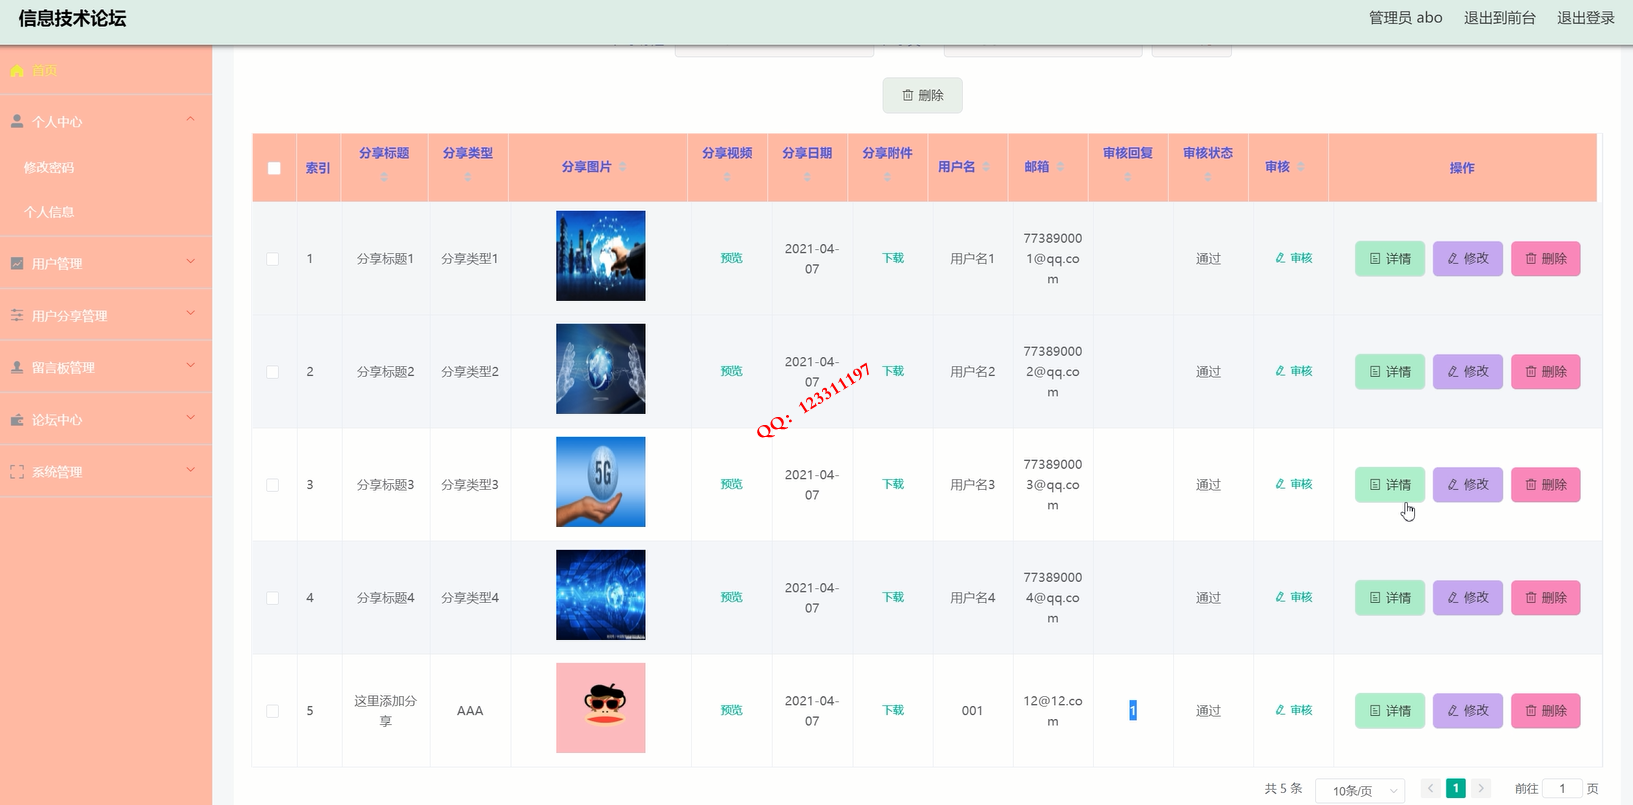
Task: Expand the 论坛中心 menu chevron
Action: [x=190, y=418]
